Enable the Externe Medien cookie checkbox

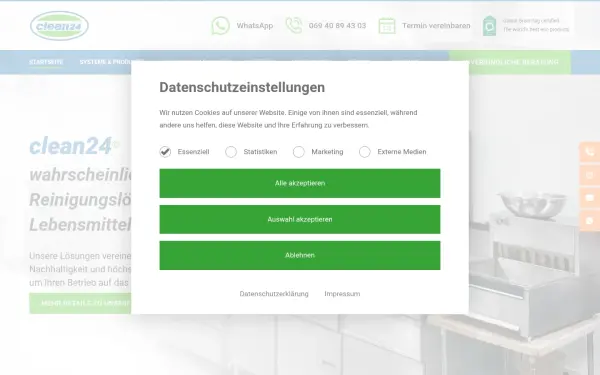click(365, 152)
